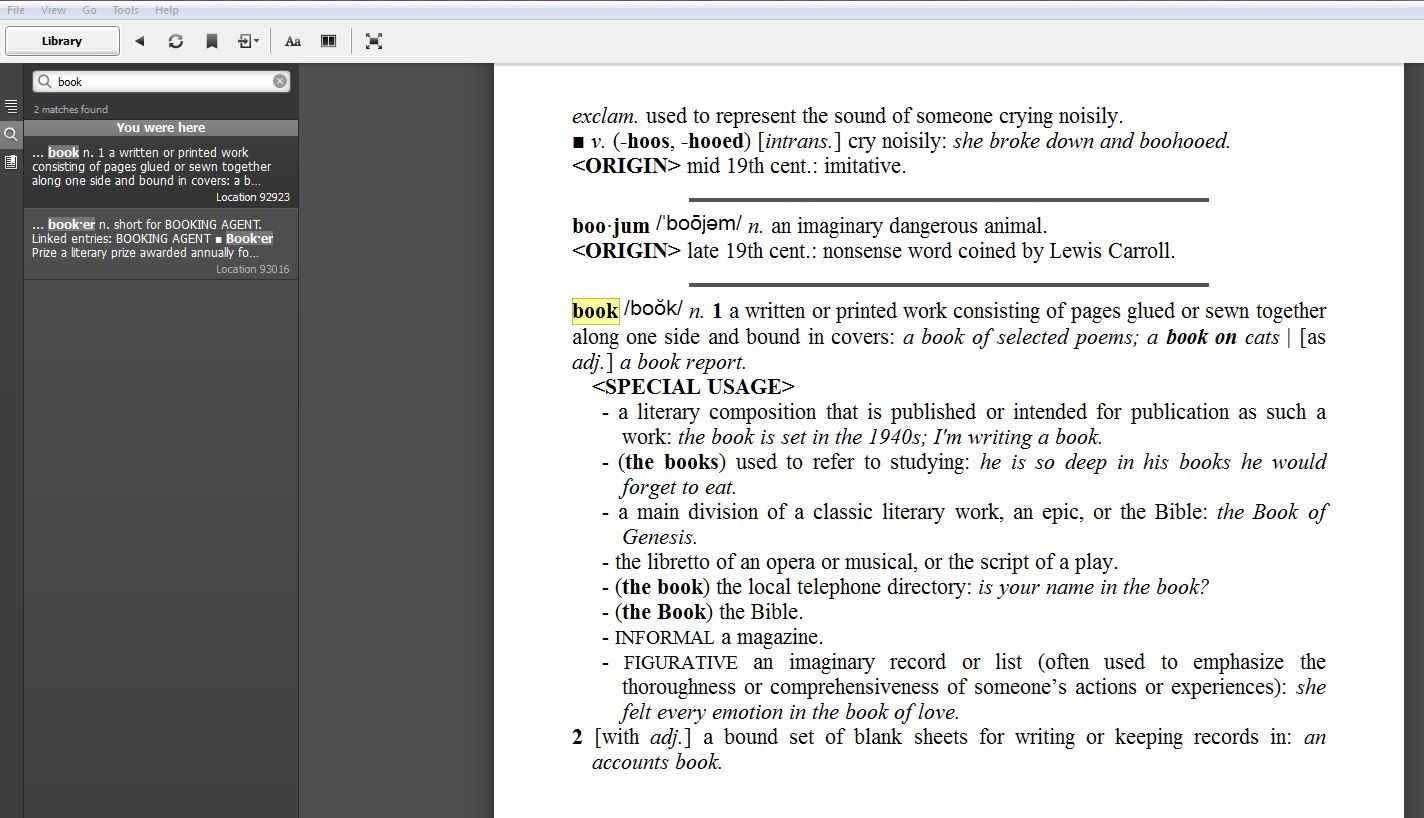Open the 'book·er' result at Location 93016
The height and width of the screenshot is (818, 1424).
point(161,245)
